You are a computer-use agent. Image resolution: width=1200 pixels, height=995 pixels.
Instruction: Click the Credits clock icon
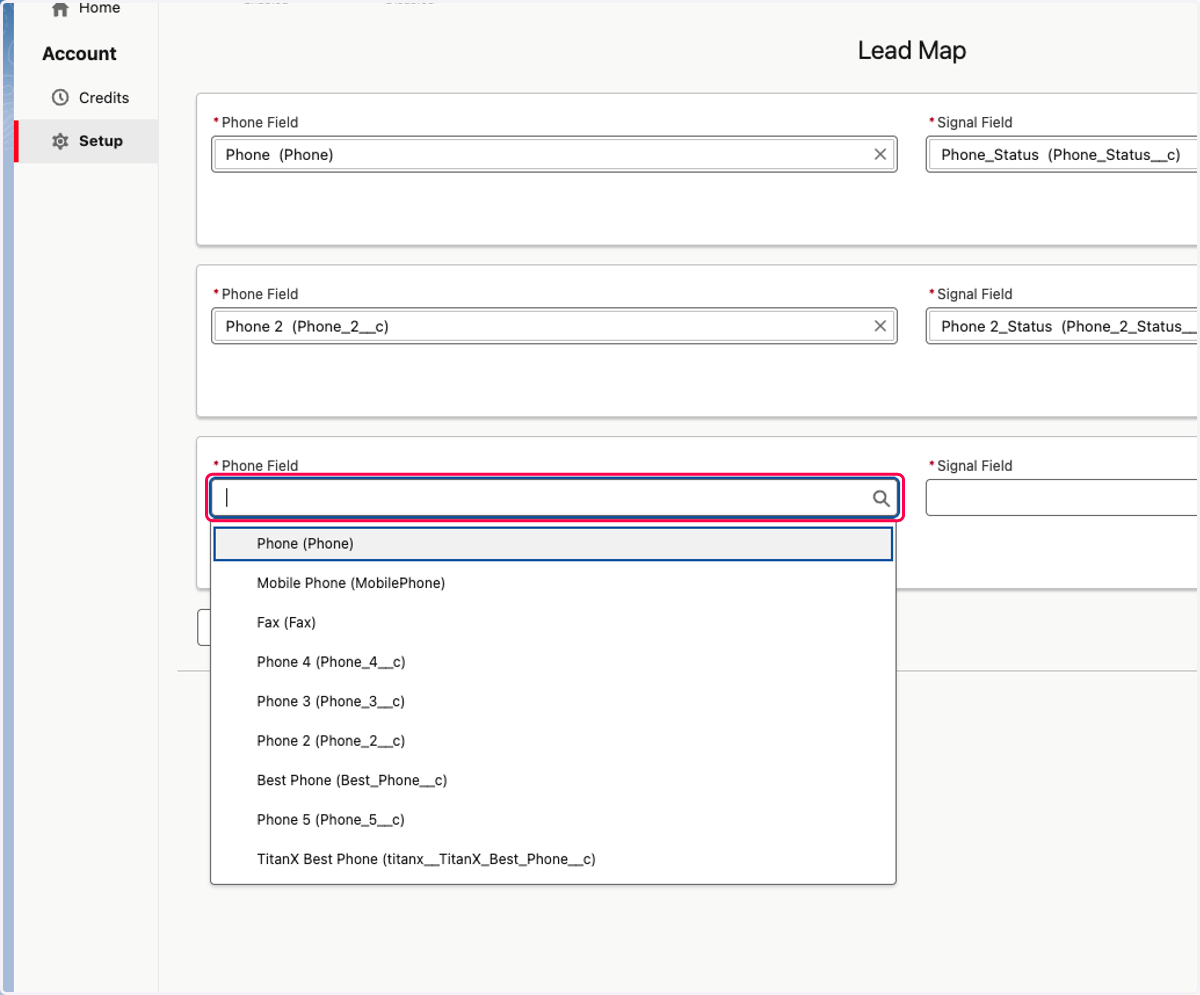coord(60,98)
